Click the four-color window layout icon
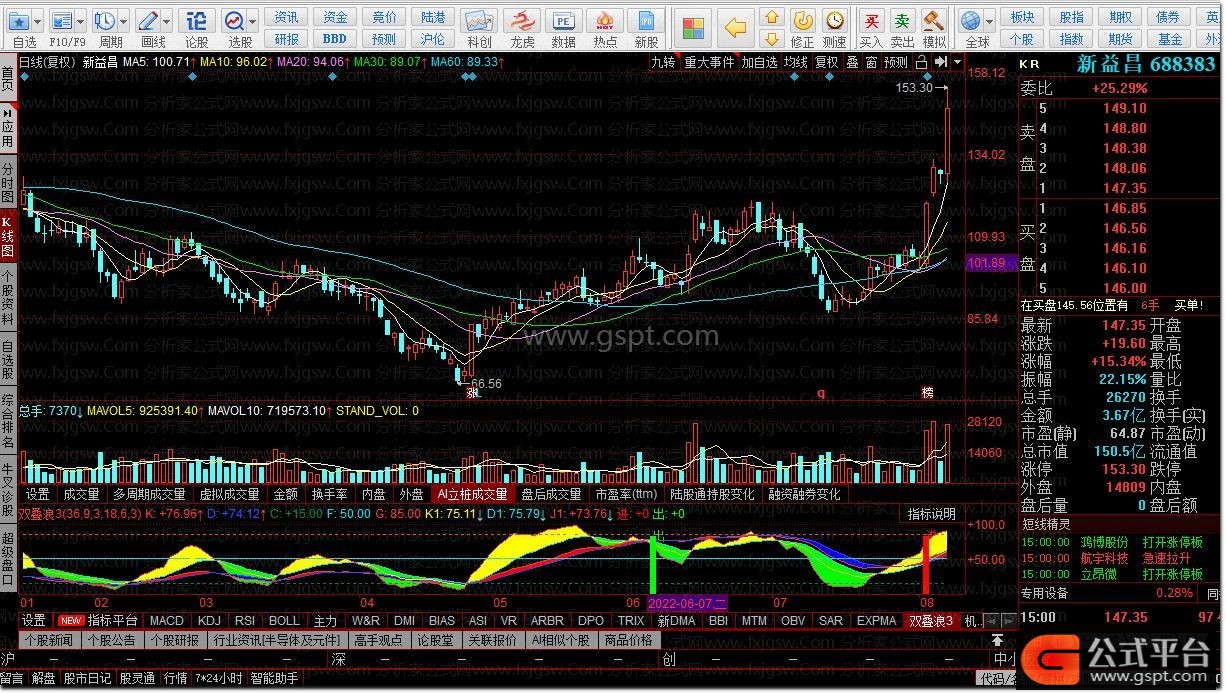 click(x=693, y=27)
